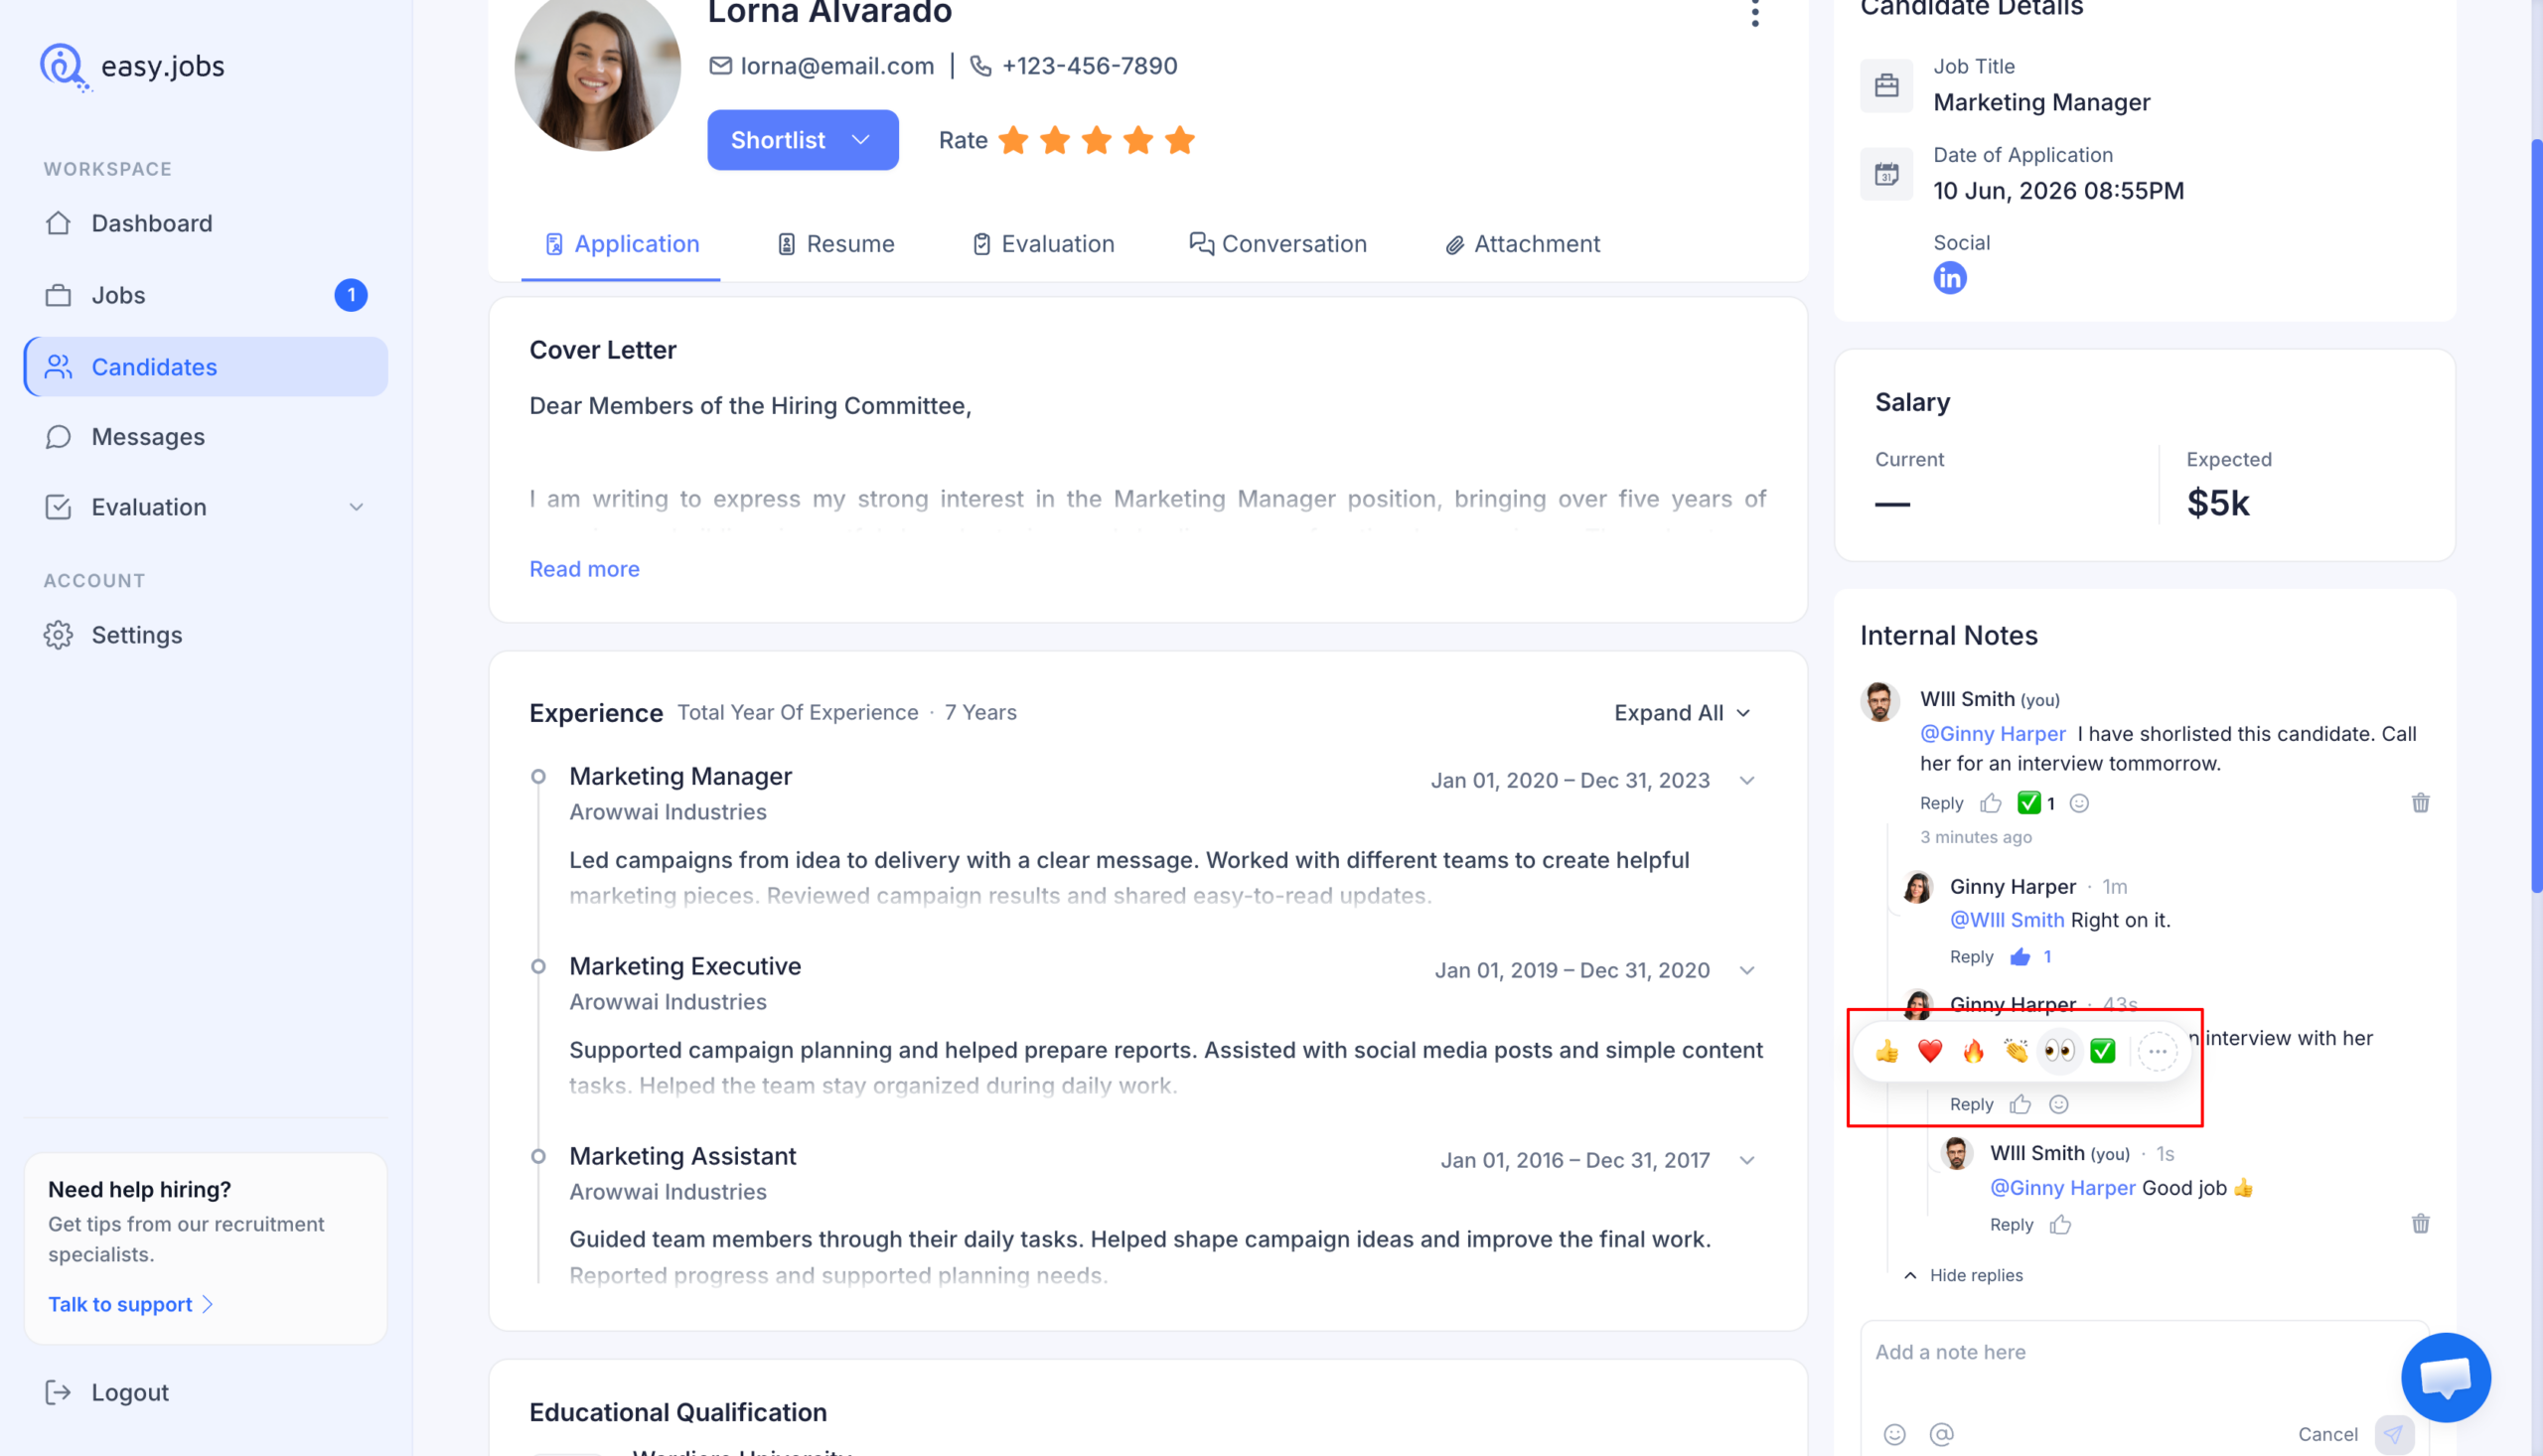The height and width of the screenshot is (1456, 2543).
Task: Delete the "Good job" reply
Action: tap(2420, 1224)
